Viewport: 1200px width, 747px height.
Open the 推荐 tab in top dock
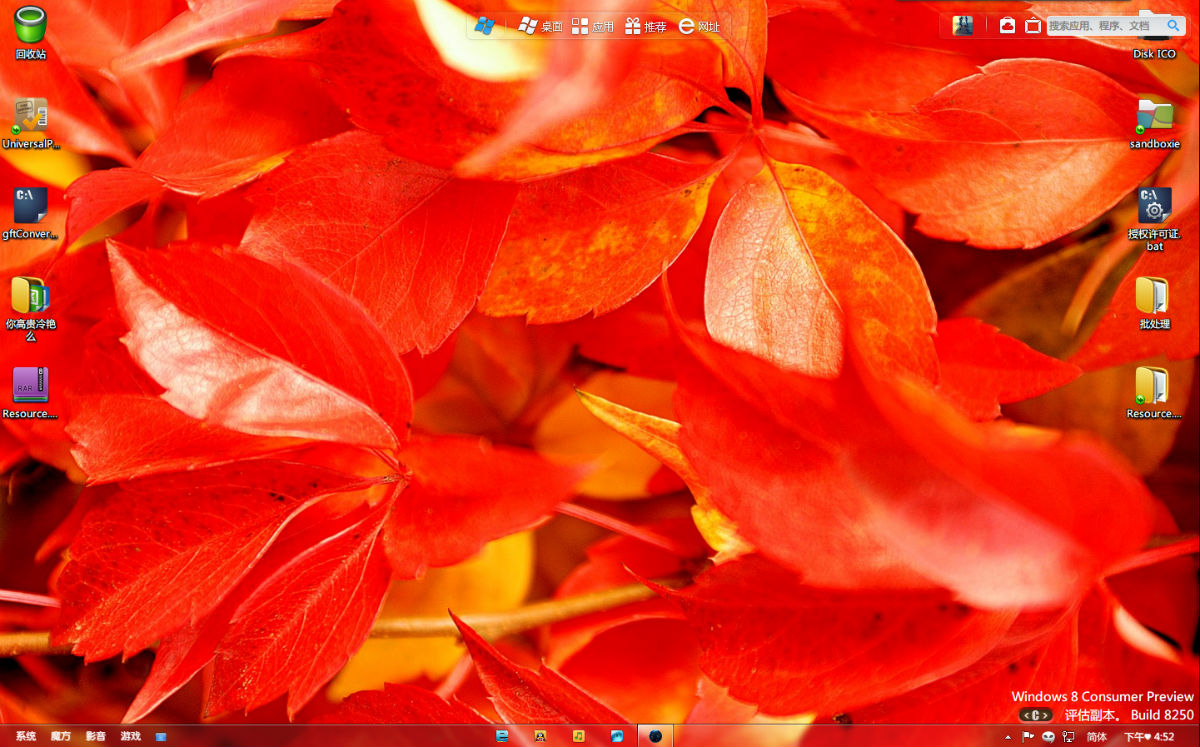pyautogui.click(x=645, y=26)
